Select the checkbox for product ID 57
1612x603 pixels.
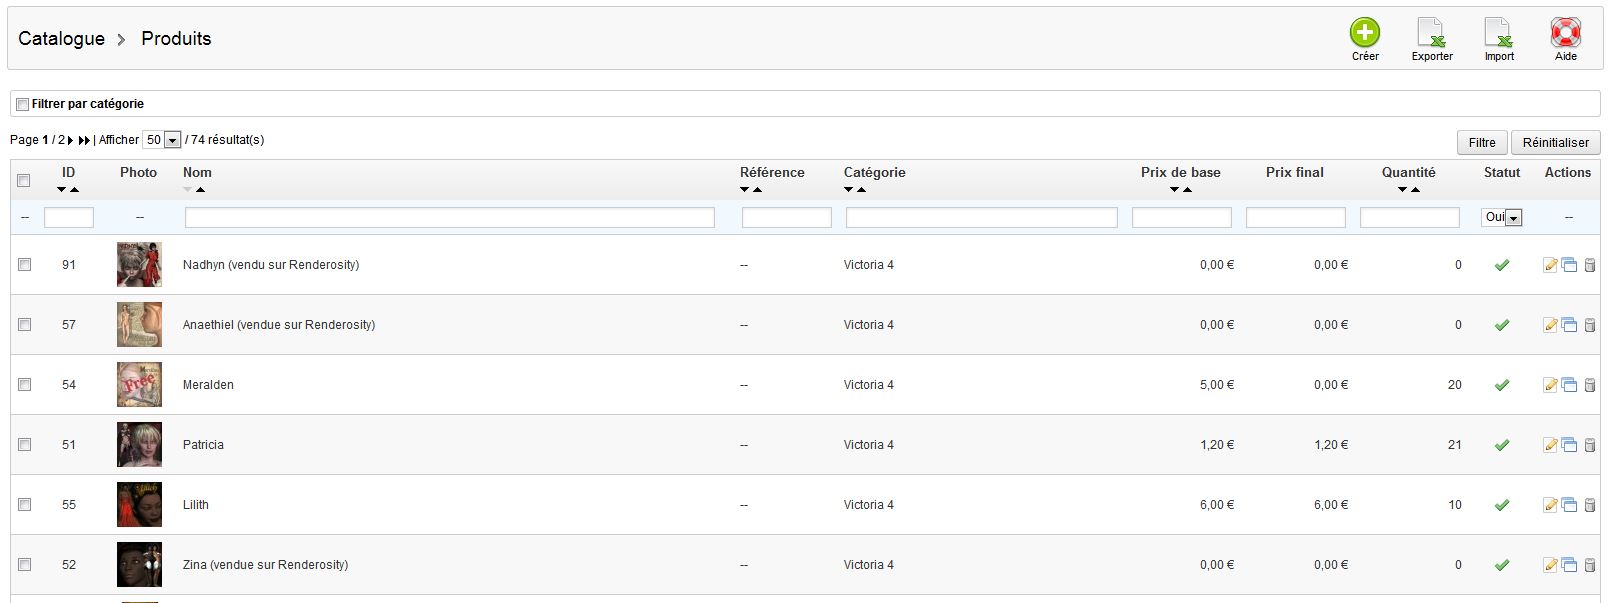[x=24, y=325]
